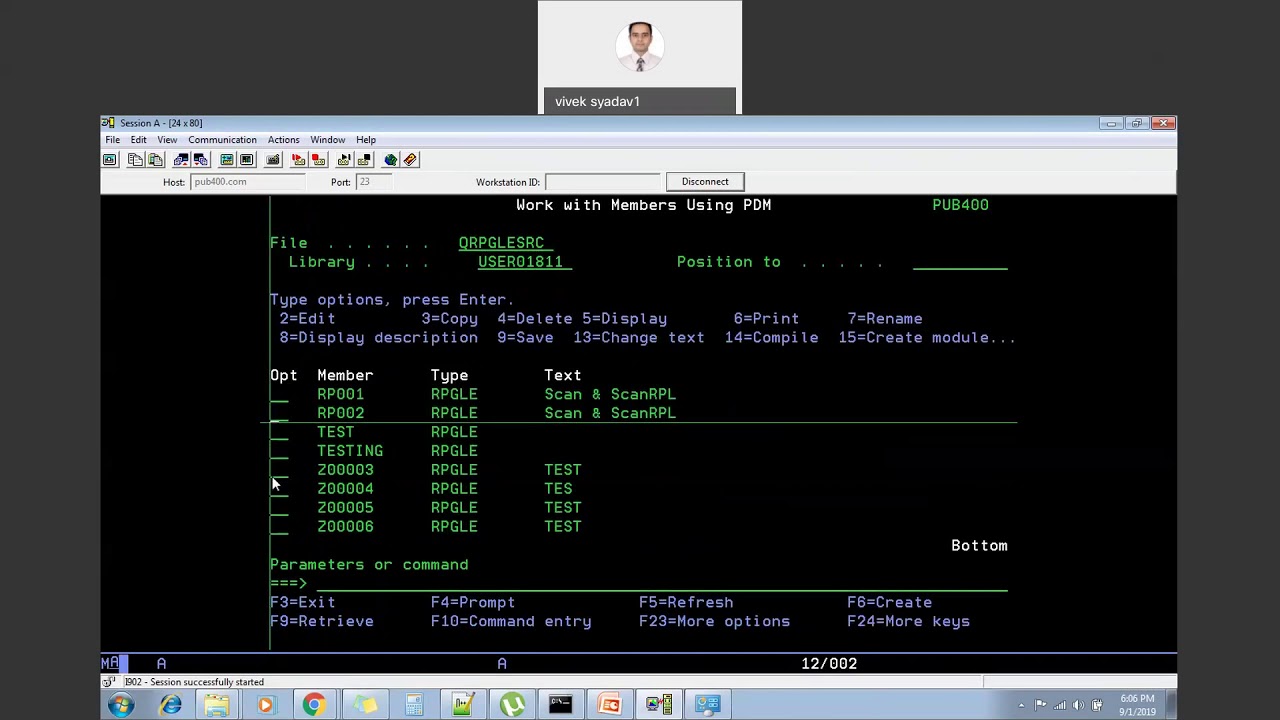This screenshot has width=1280, height=720.
Task: Click the Play macro toolbar icon
Action: 344,160
